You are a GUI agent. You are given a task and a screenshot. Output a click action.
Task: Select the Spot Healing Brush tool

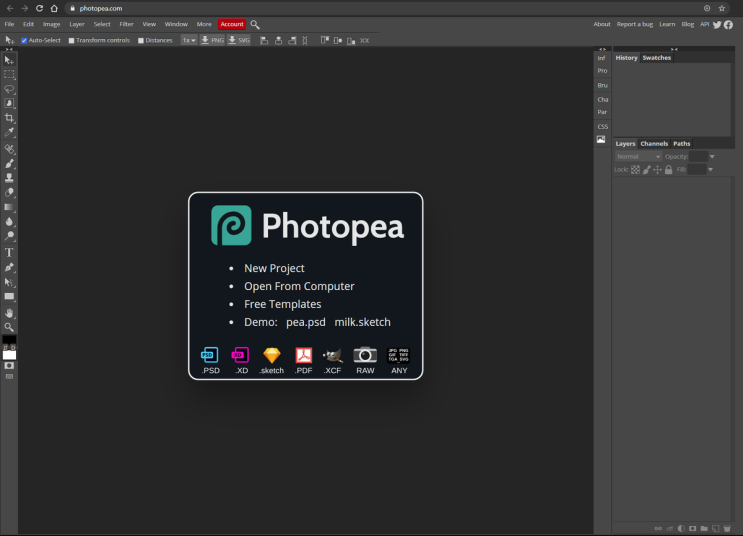coord(9,149)
